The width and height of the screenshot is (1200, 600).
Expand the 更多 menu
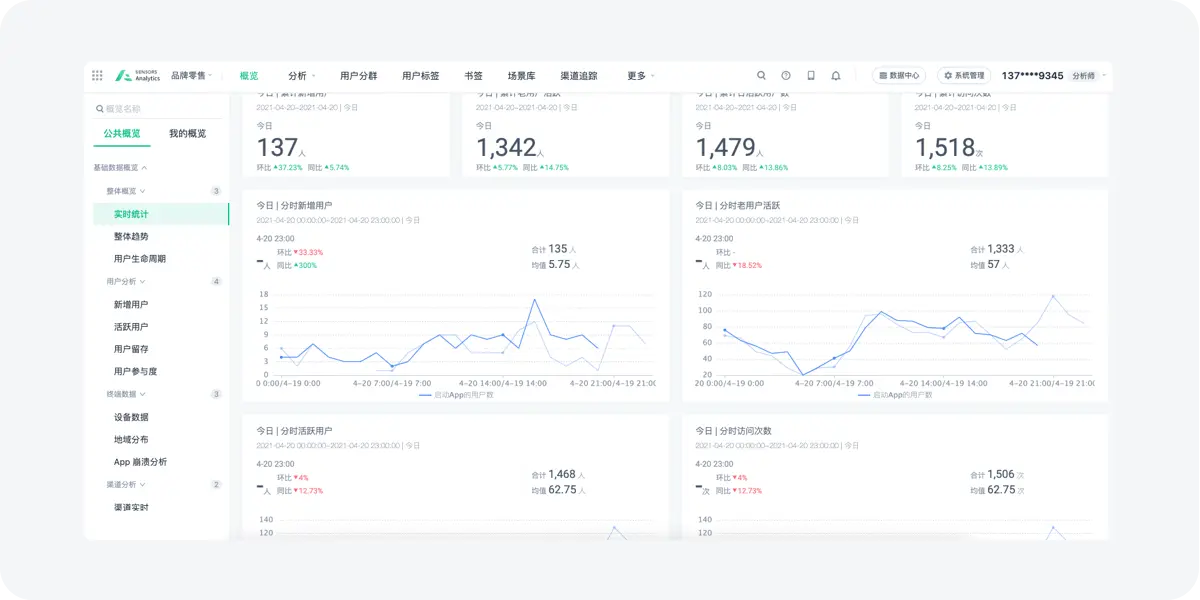click(x=641, y=75)
